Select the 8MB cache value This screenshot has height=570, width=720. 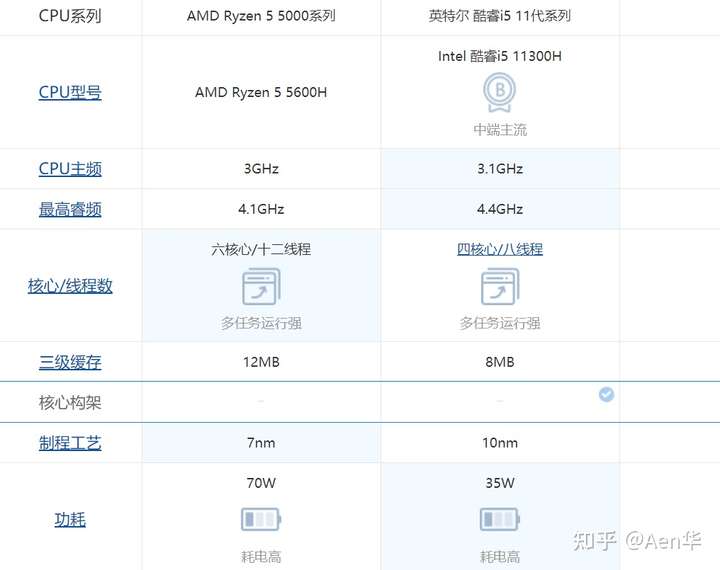click(500, 362)
